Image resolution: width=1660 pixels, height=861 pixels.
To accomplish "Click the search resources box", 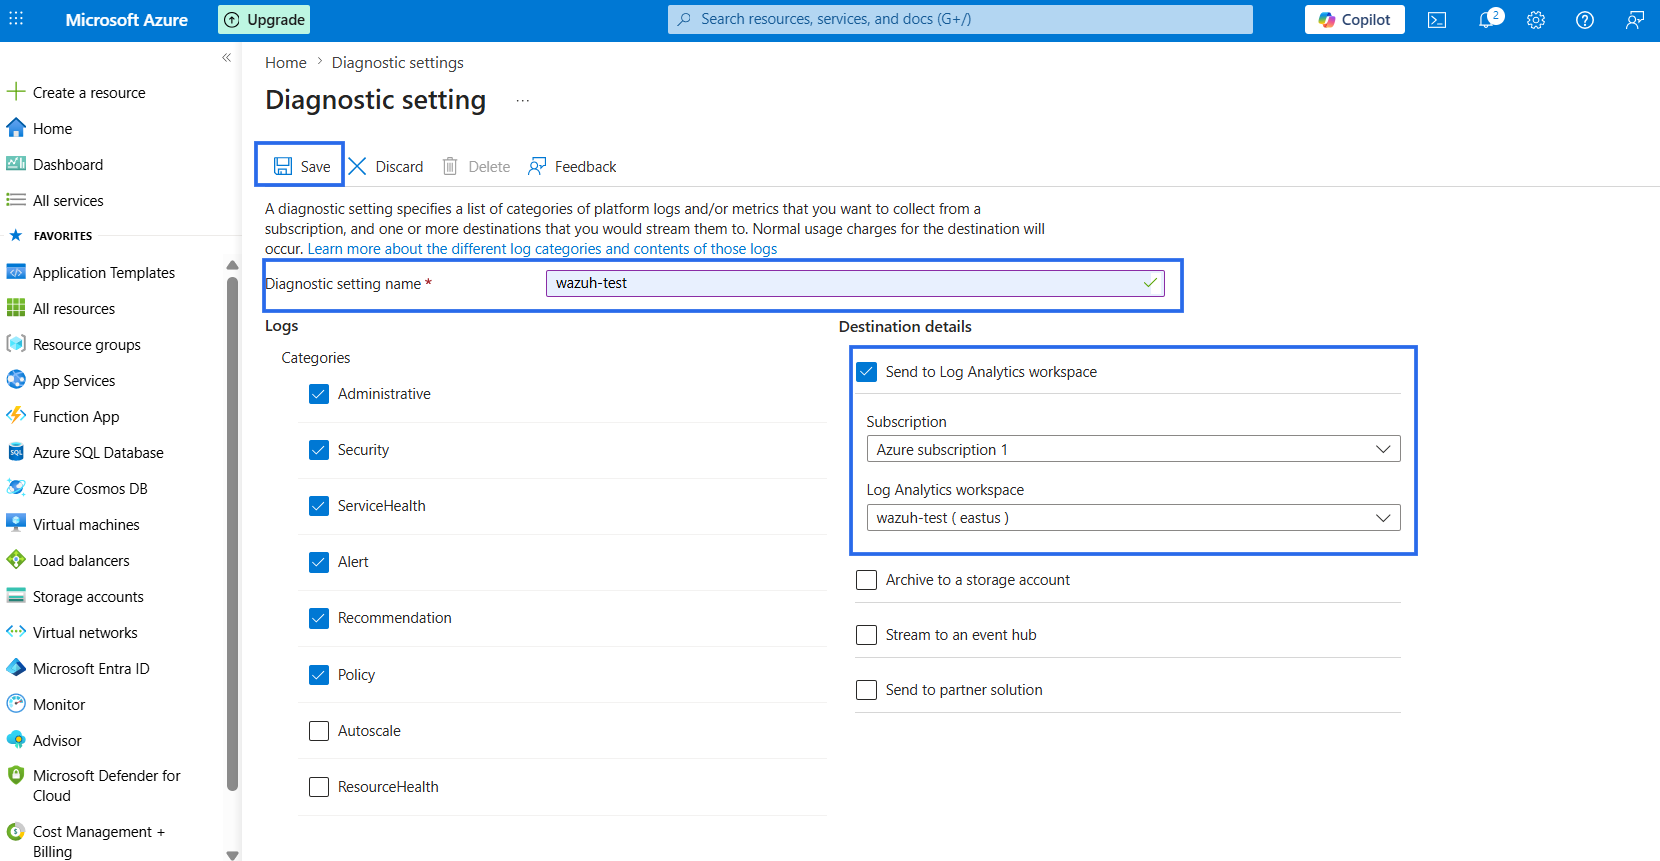I will (960, 19).
